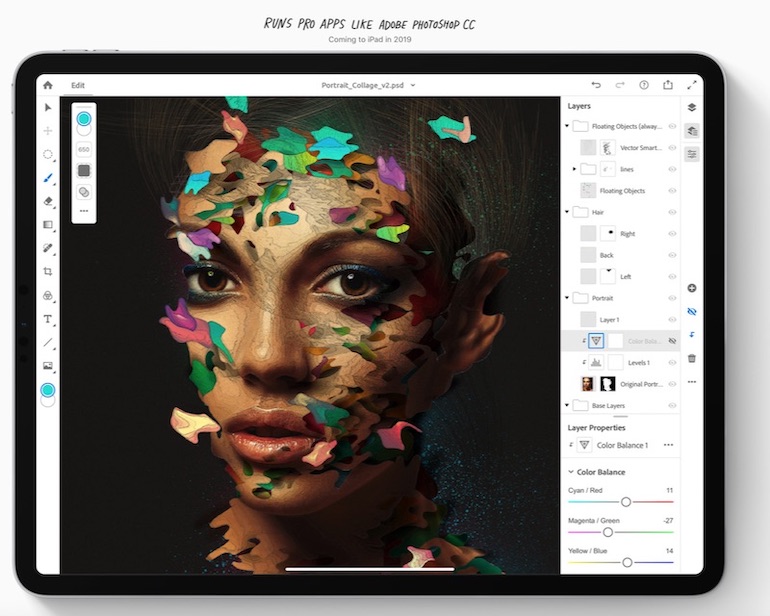Select the Original Portrait layer
This screenshot has height=616, width=770.
620,384
